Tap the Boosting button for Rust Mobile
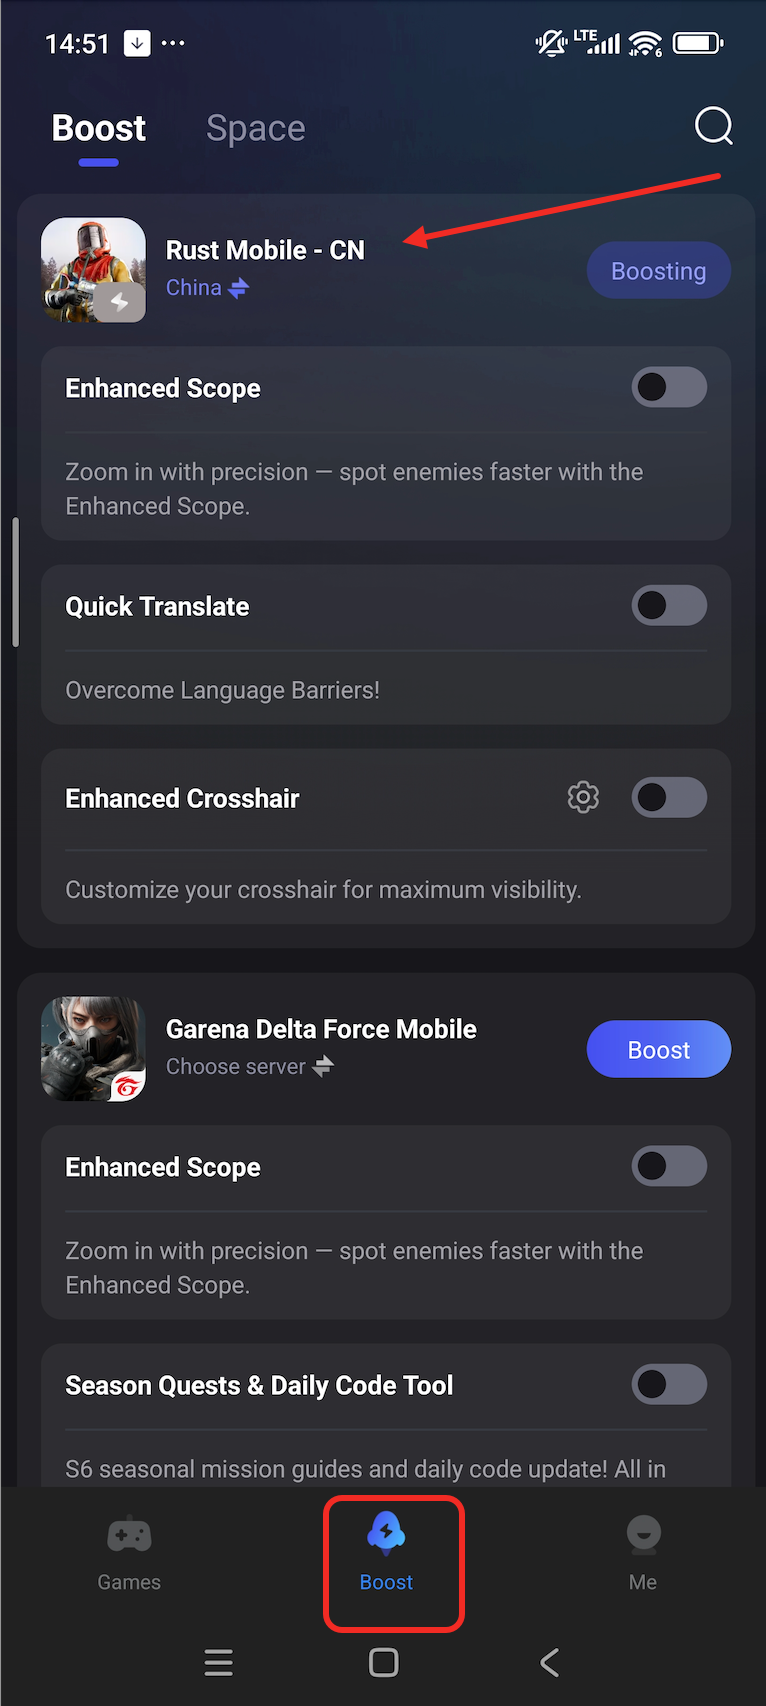The height and width of the screenshot is (1706, 766). pos(658,270)
